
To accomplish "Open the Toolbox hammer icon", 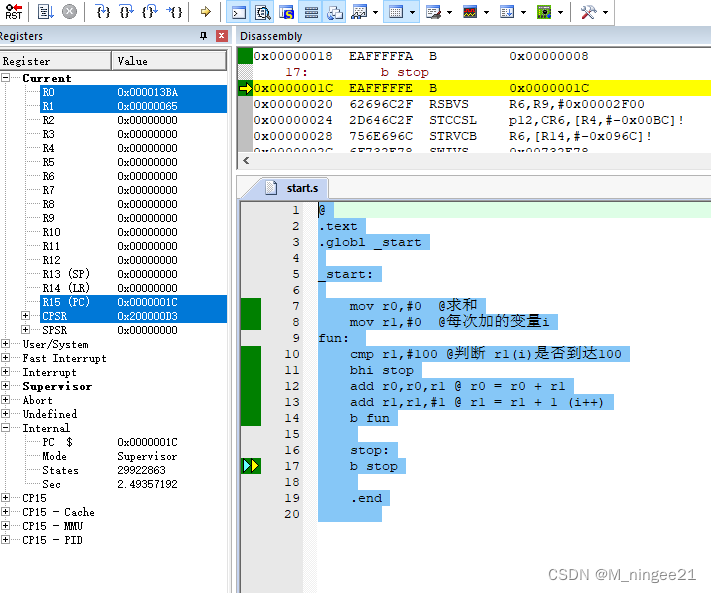I will (588, 12).
